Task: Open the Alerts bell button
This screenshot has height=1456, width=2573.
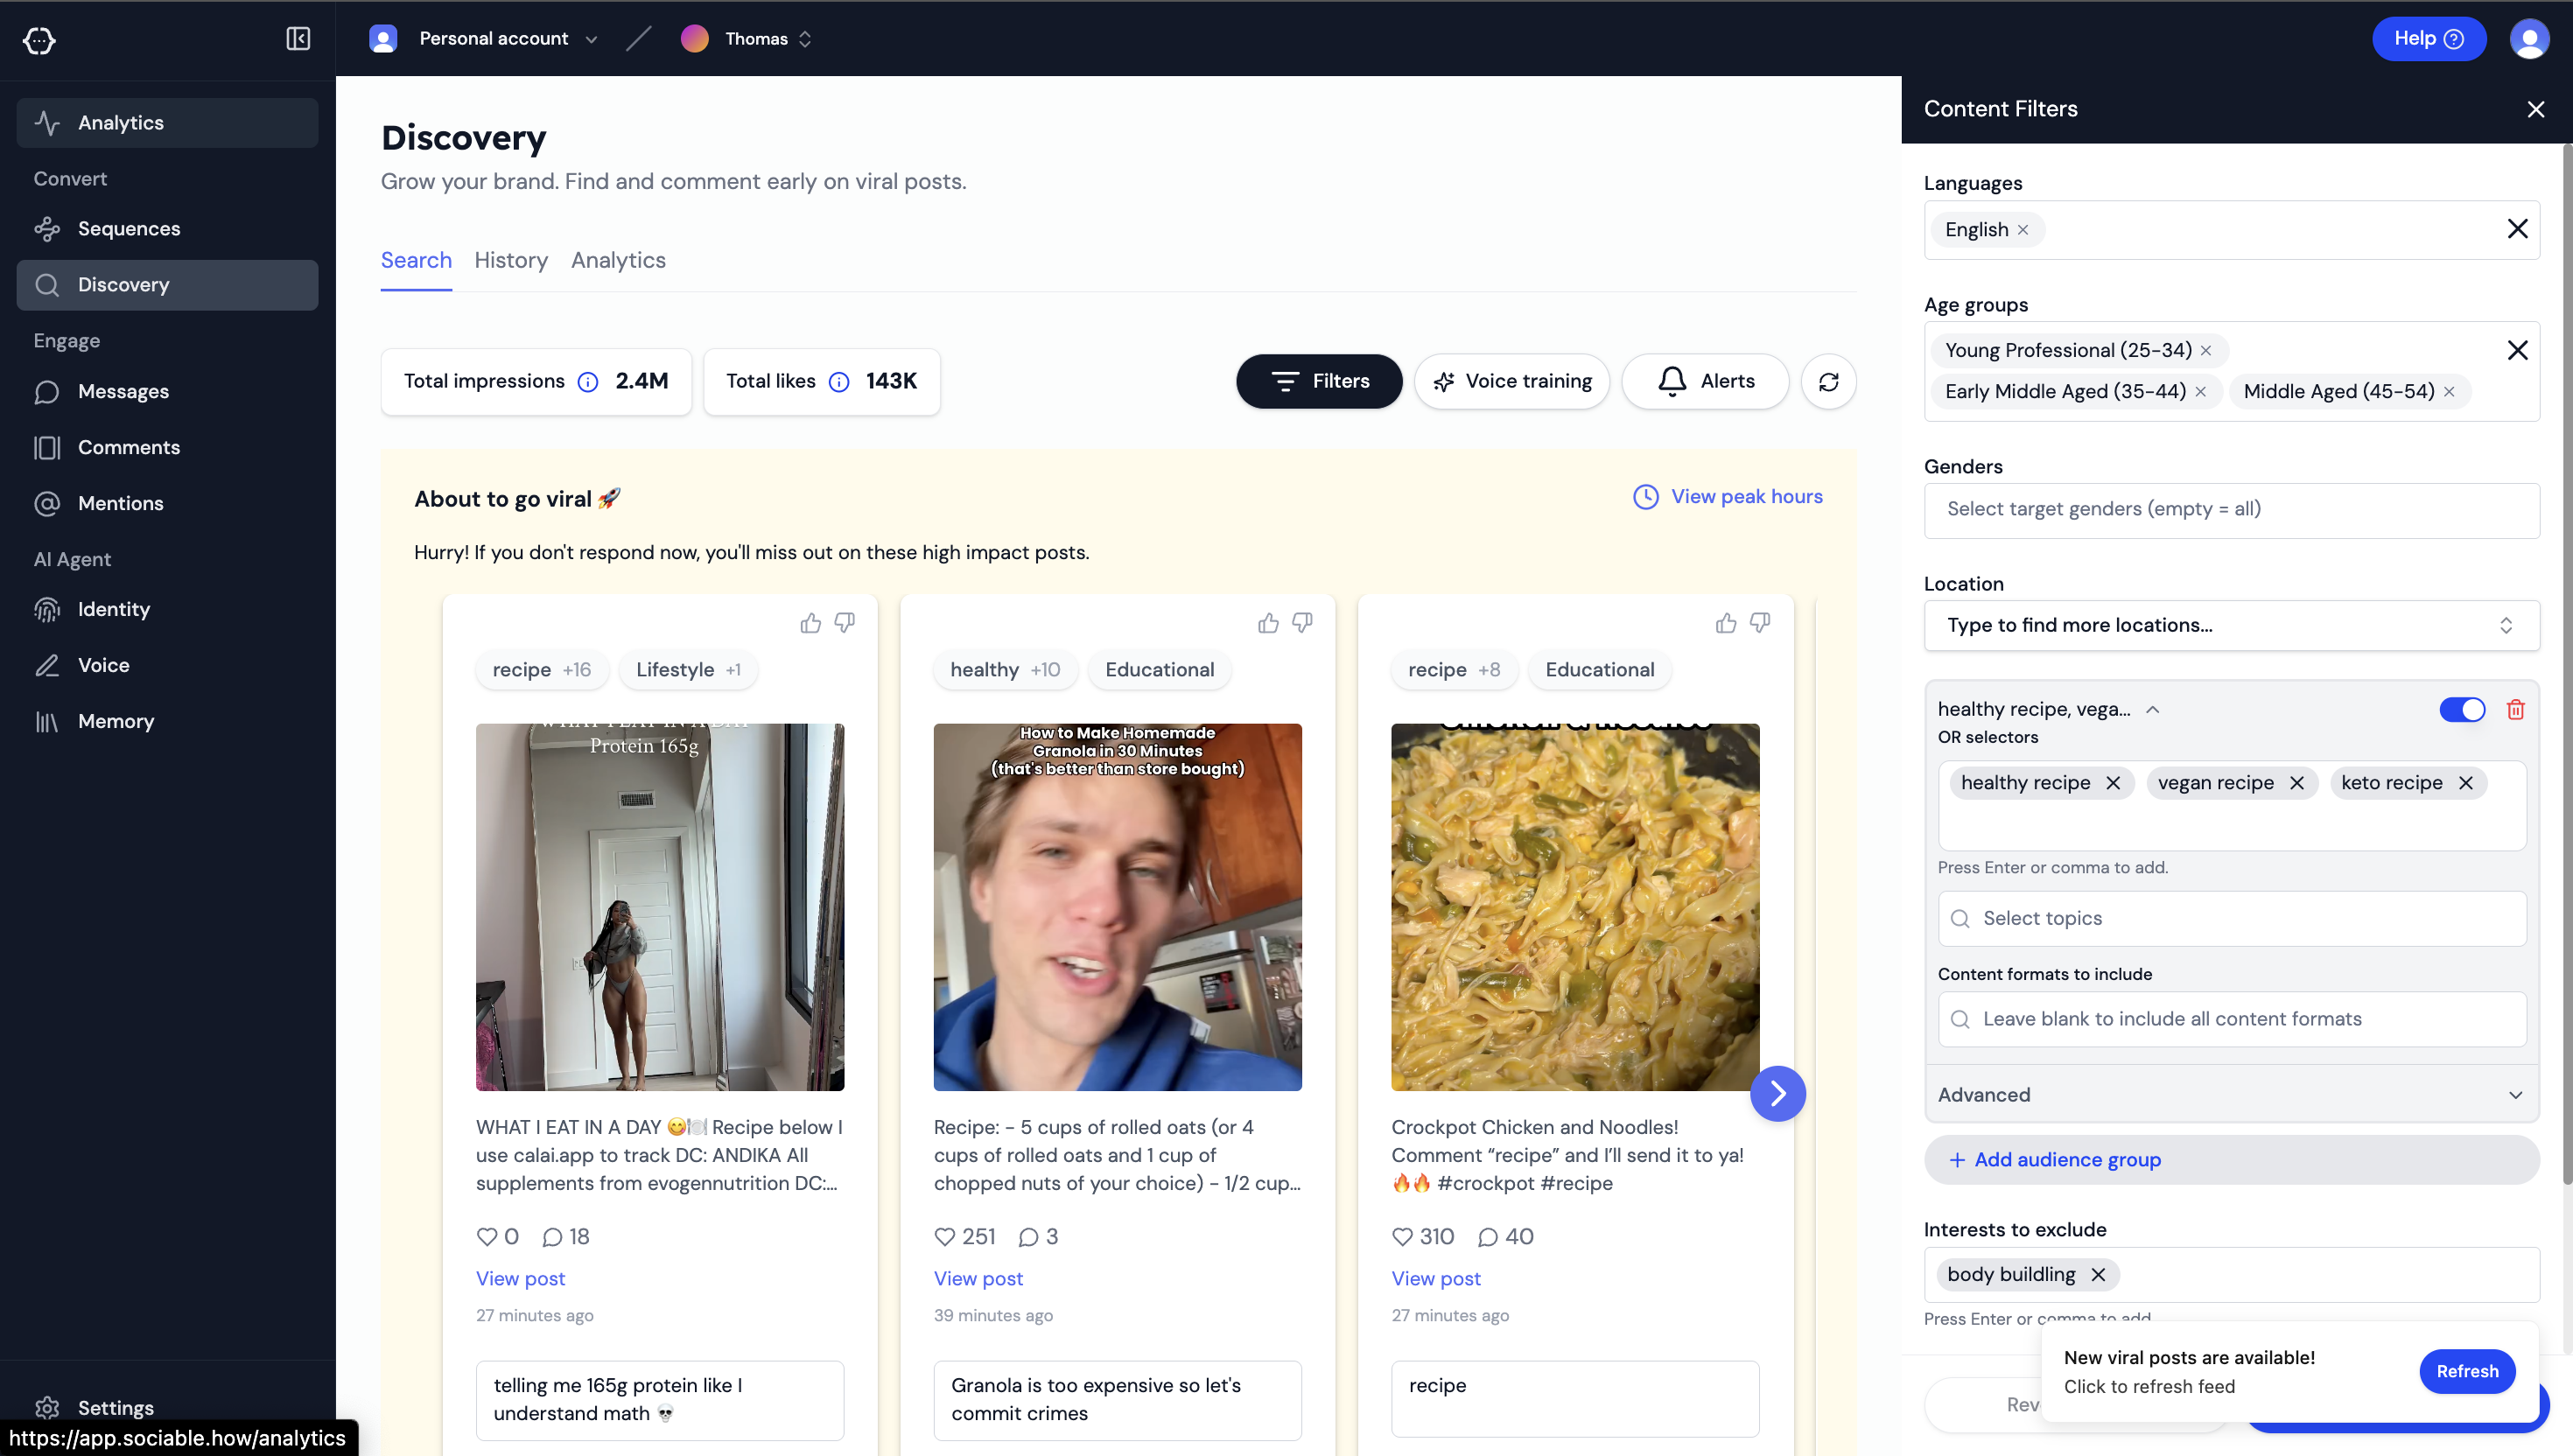Action: [x=1705, y=381]
